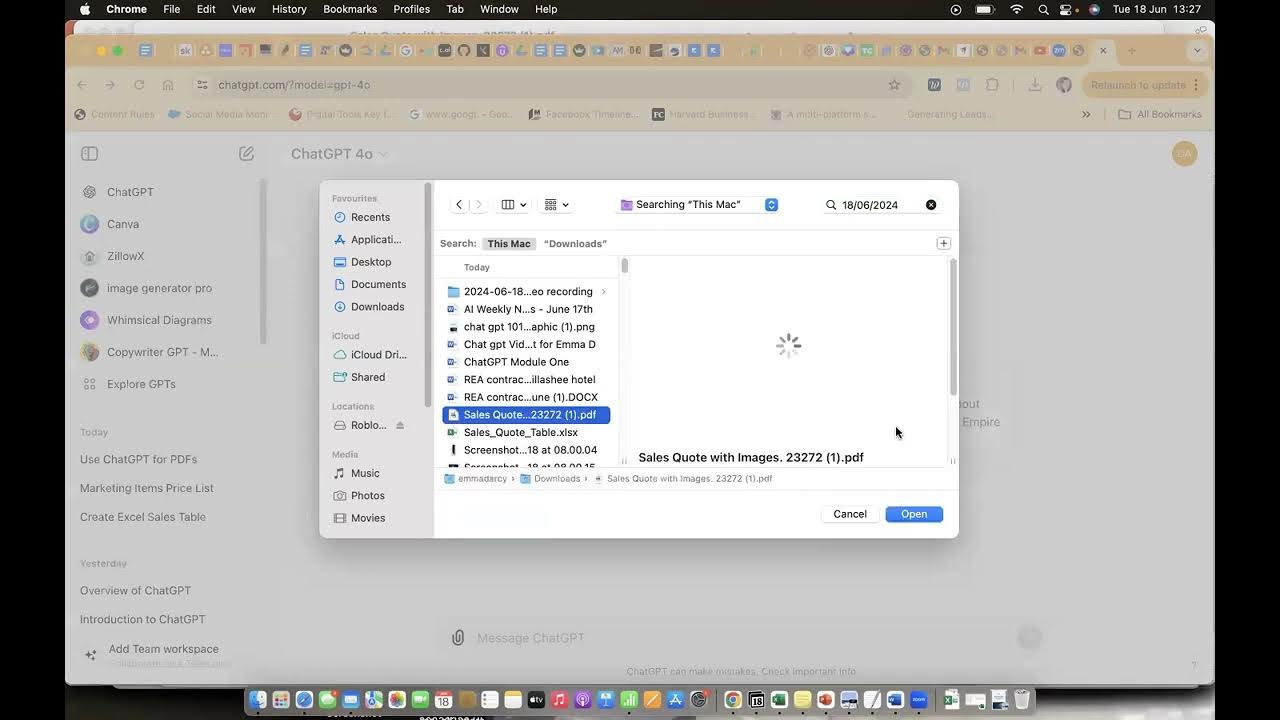1280x720 pixels.
Task: Select Desktop in Favourites sidebar
Action: pyautogui.click(x=371, y=262)
